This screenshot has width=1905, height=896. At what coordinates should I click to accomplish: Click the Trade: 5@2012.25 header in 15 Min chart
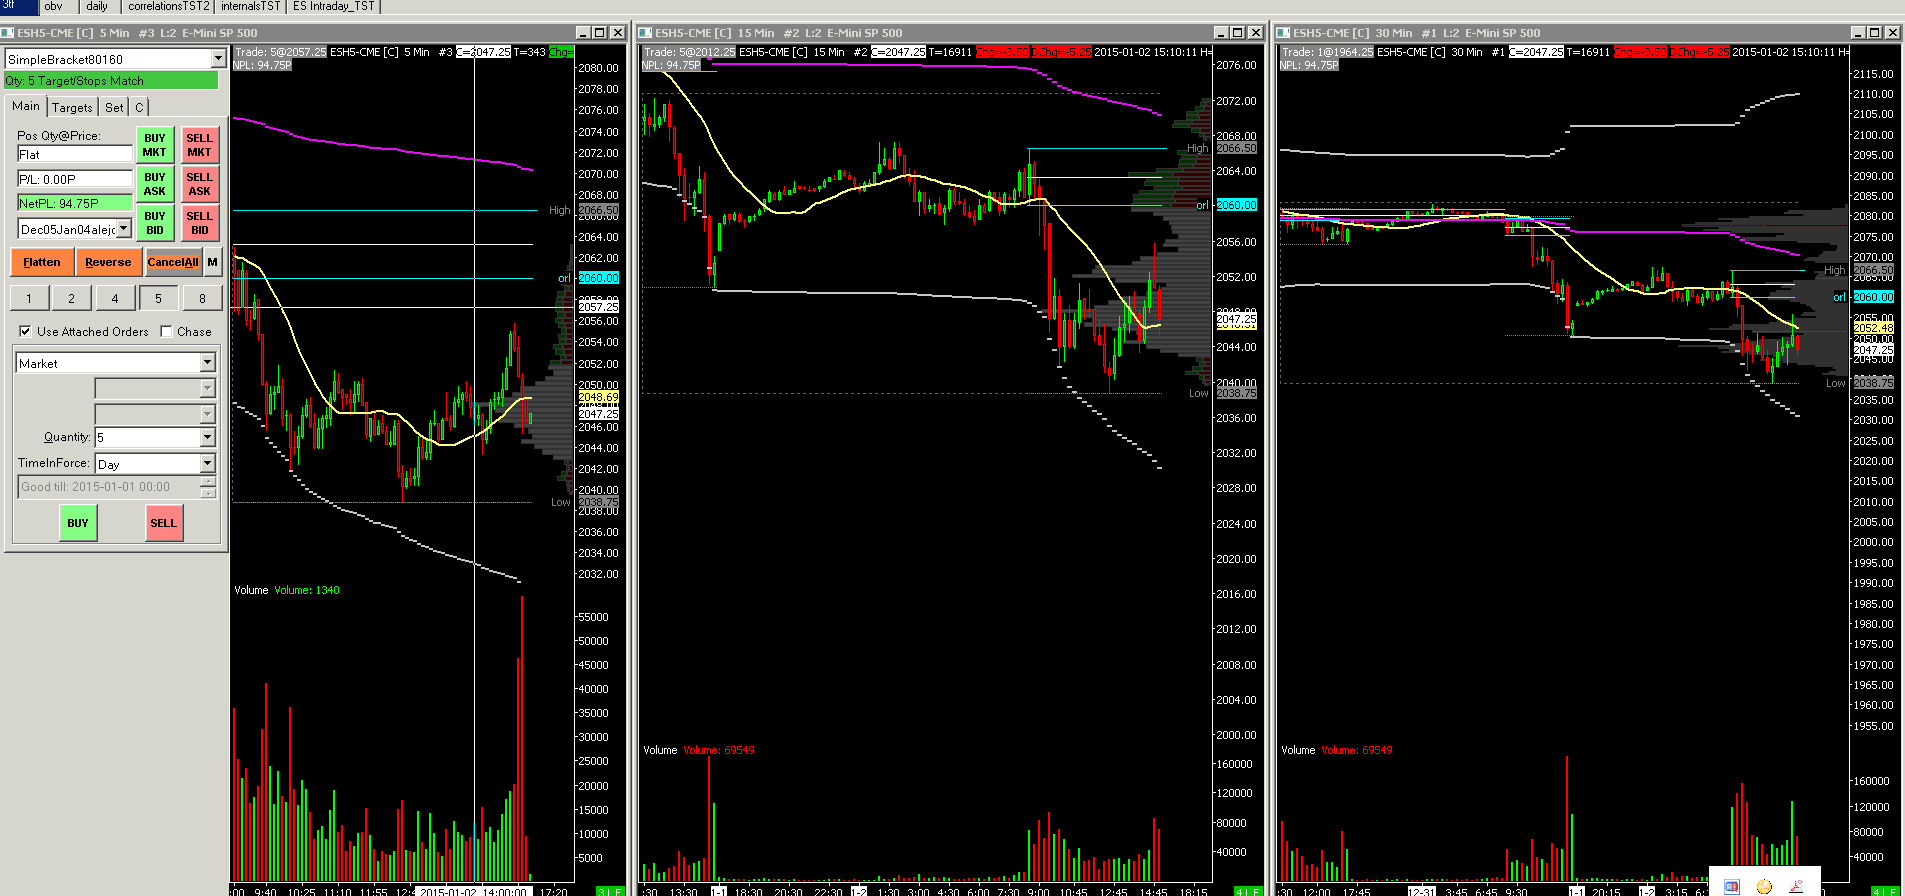pyautogui.click(x=690, y=52)
